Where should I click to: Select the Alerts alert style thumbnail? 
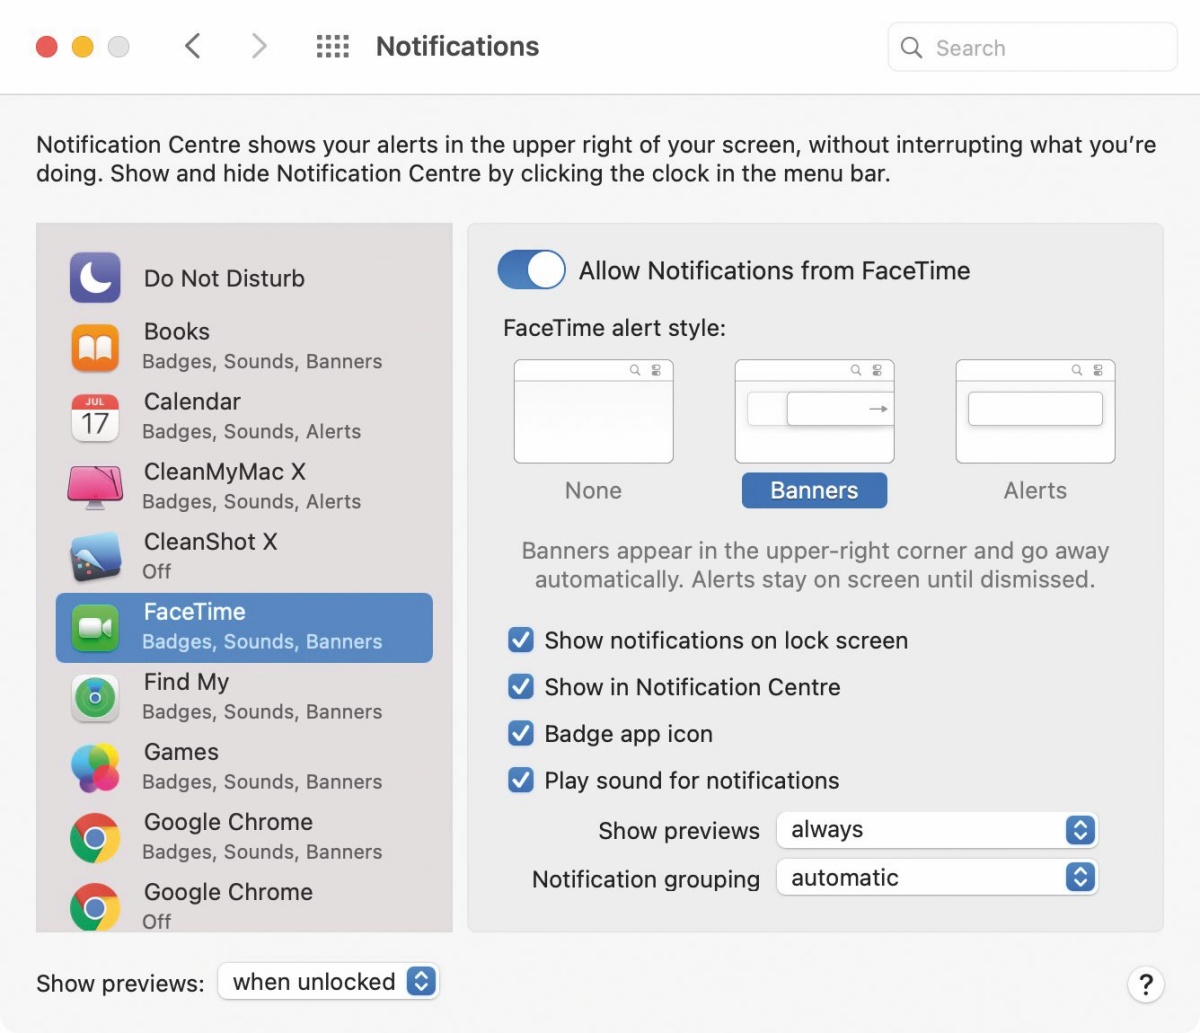point(1036,412)
